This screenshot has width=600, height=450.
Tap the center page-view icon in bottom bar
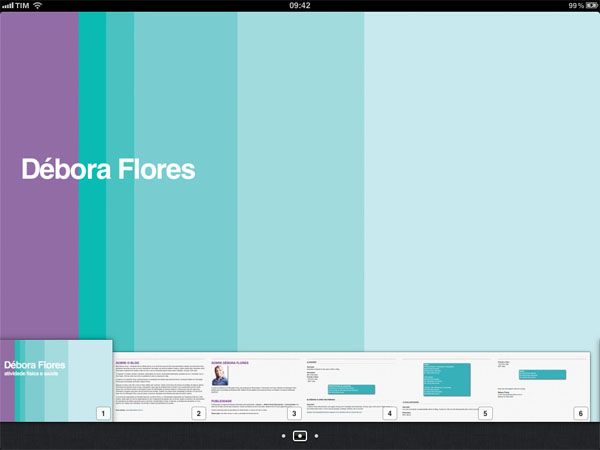299,436
